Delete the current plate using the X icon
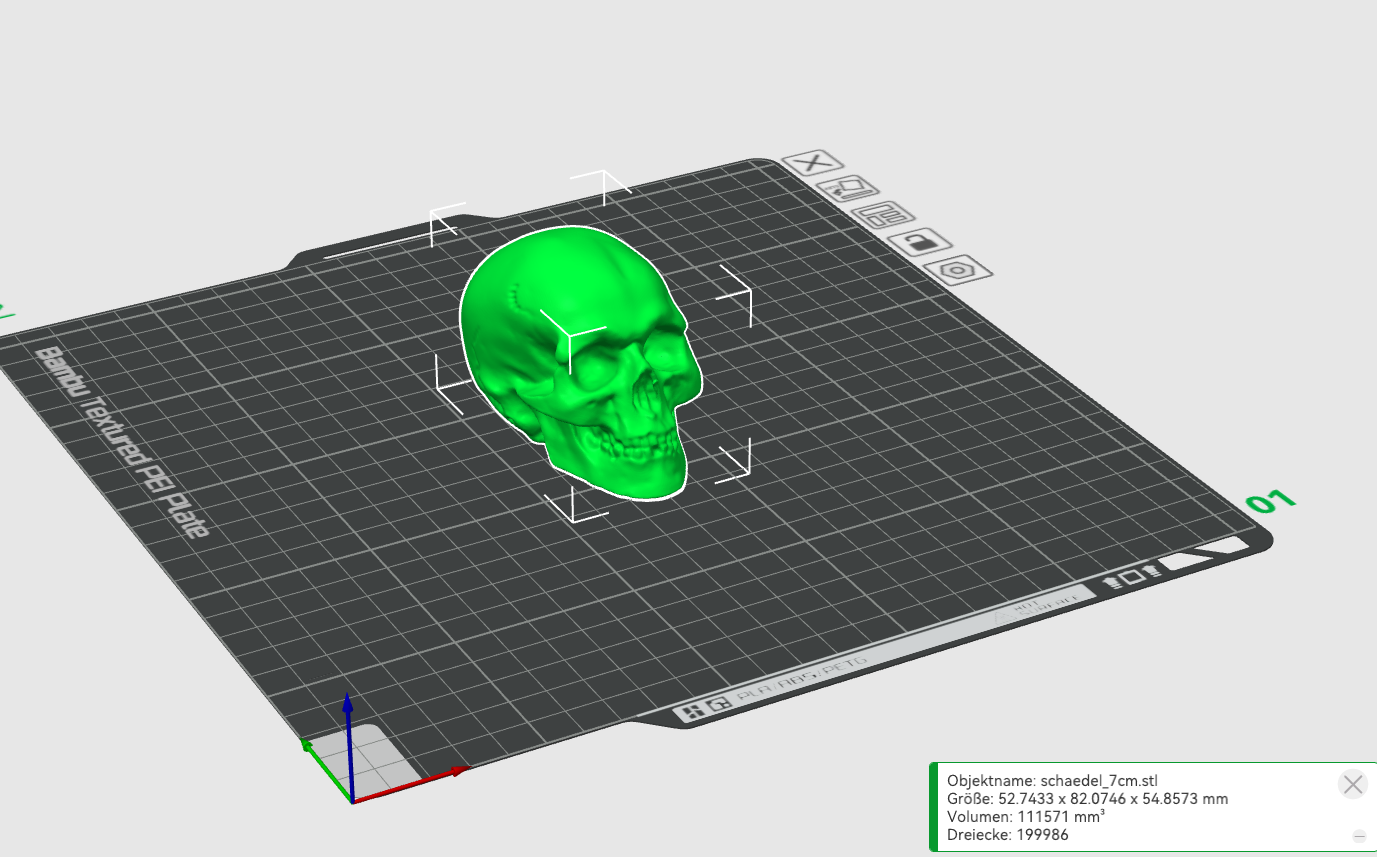The height and width of the screenshot is (857, 1377). (810, 163)
